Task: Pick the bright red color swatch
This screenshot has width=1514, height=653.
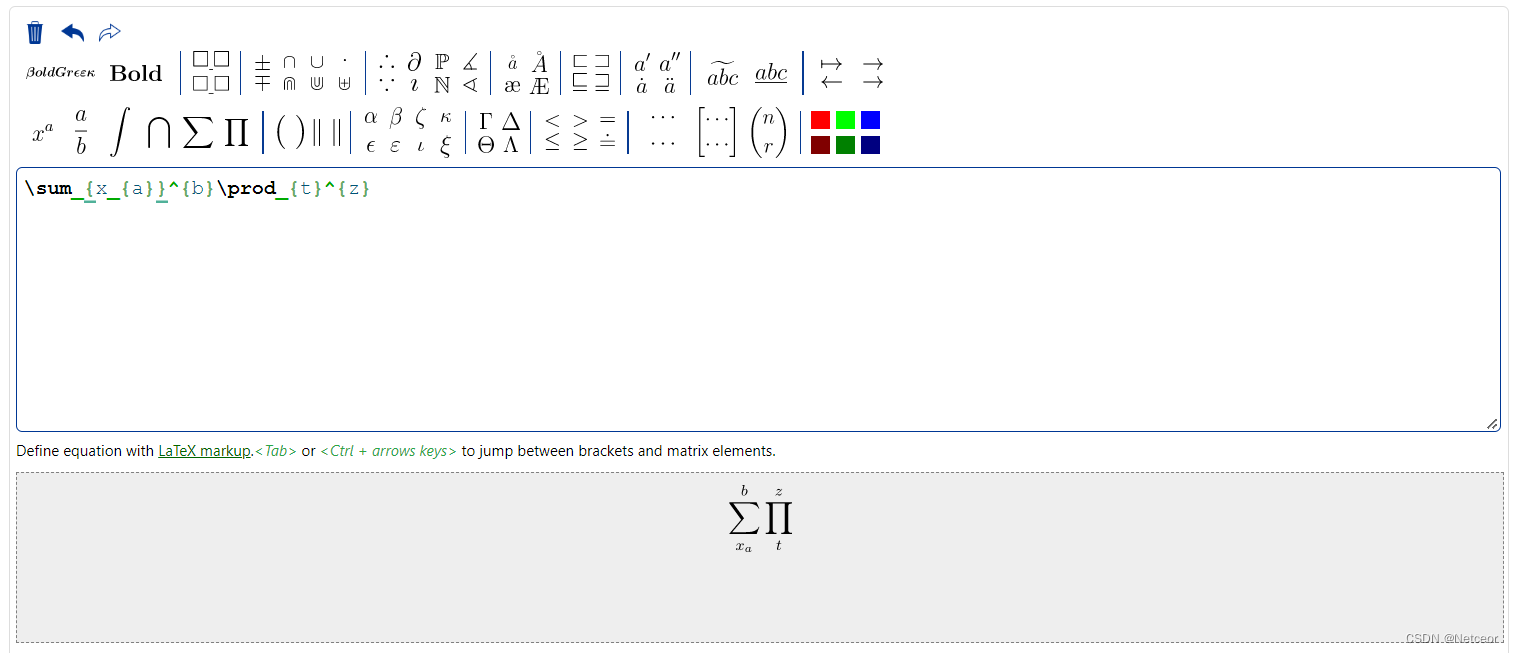Action: pyautogui.click(x=820, y=120)
